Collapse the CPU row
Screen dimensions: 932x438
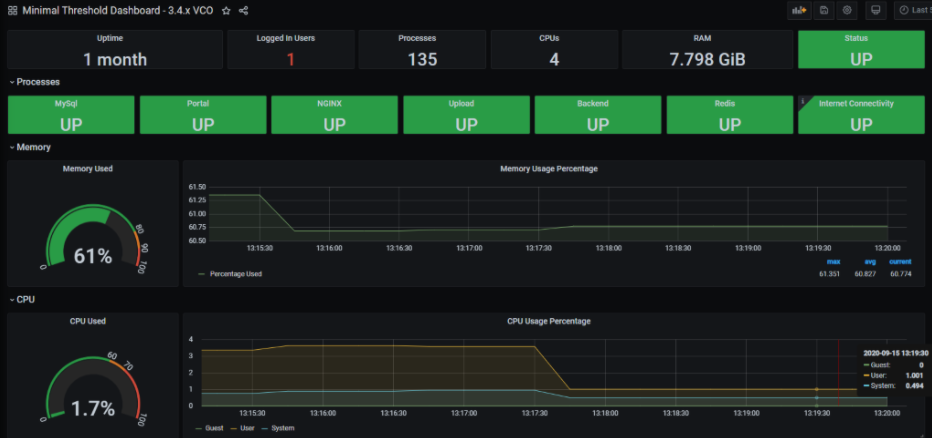click(22, 300)
